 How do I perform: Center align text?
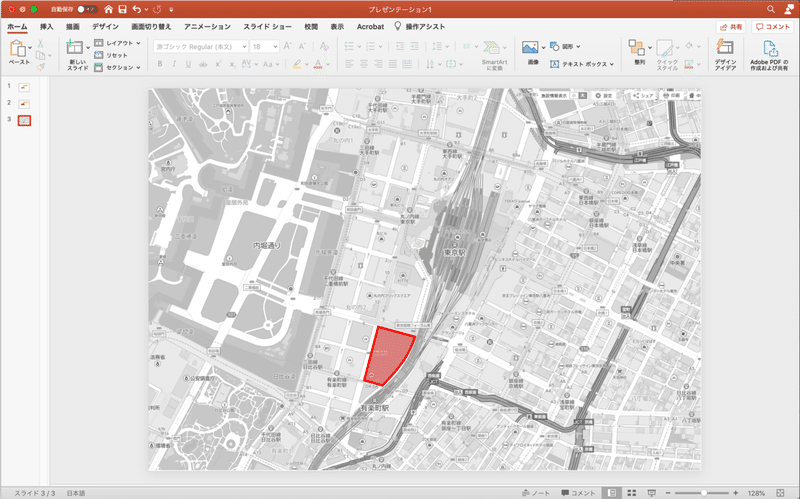click(364, 64)
